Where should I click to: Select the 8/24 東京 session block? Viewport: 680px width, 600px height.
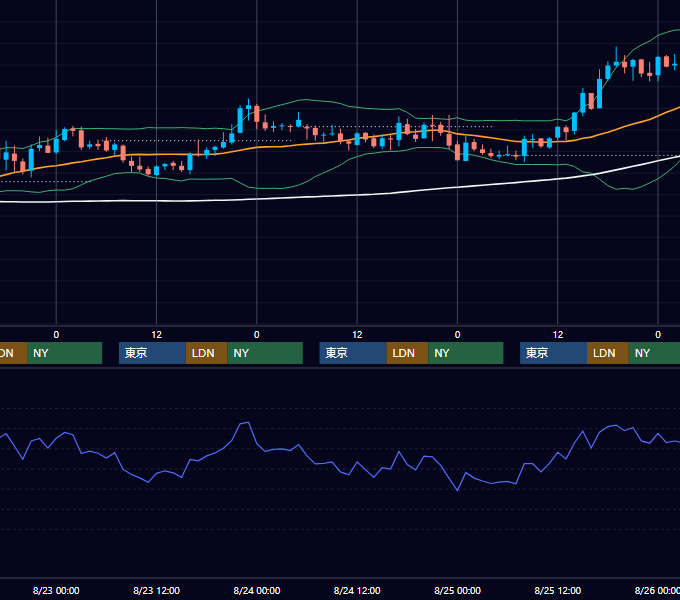[x=353, y=353]
